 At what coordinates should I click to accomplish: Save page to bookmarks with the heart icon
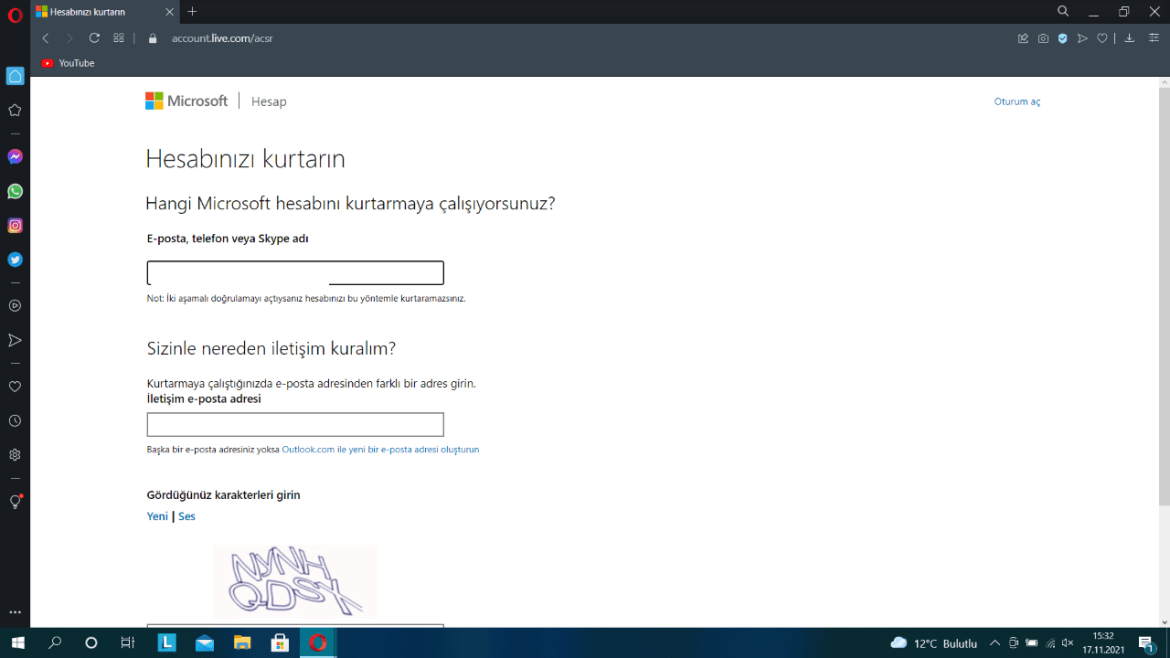pyautogui.click(x=1101, y=38)
